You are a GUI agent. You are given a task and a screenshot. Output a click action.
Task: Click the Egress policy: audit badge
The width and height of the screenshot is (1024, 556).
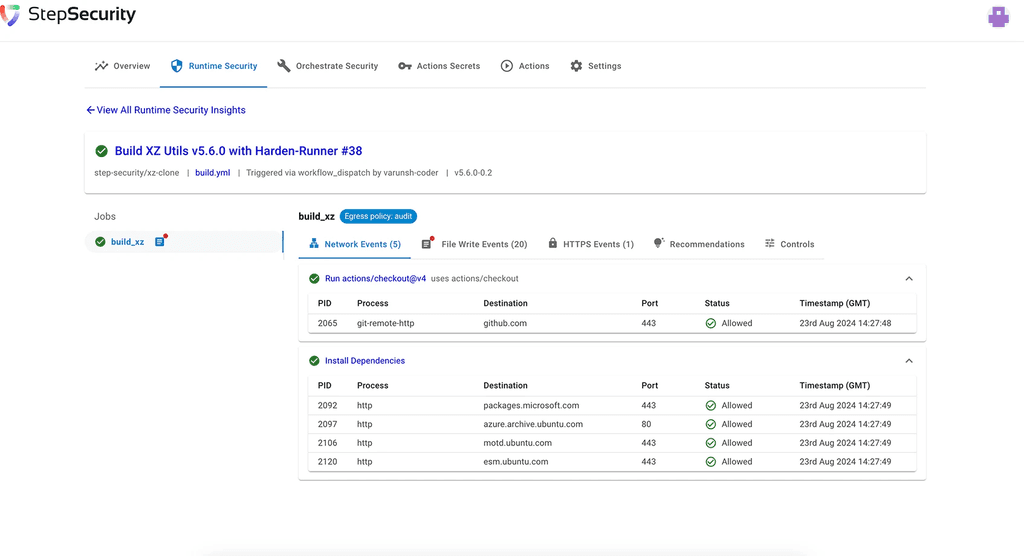pos(378,216)
